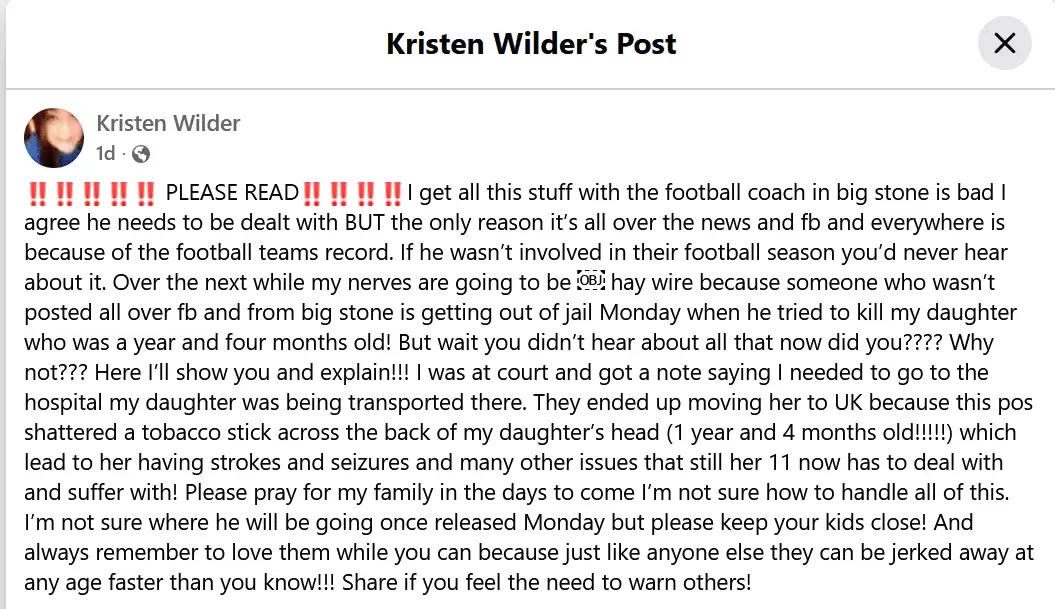1055x609 pixels.
Task: Close the Kristen Wilder's Post dialog
Action: pyautogui.click(x=1004, y=44)
